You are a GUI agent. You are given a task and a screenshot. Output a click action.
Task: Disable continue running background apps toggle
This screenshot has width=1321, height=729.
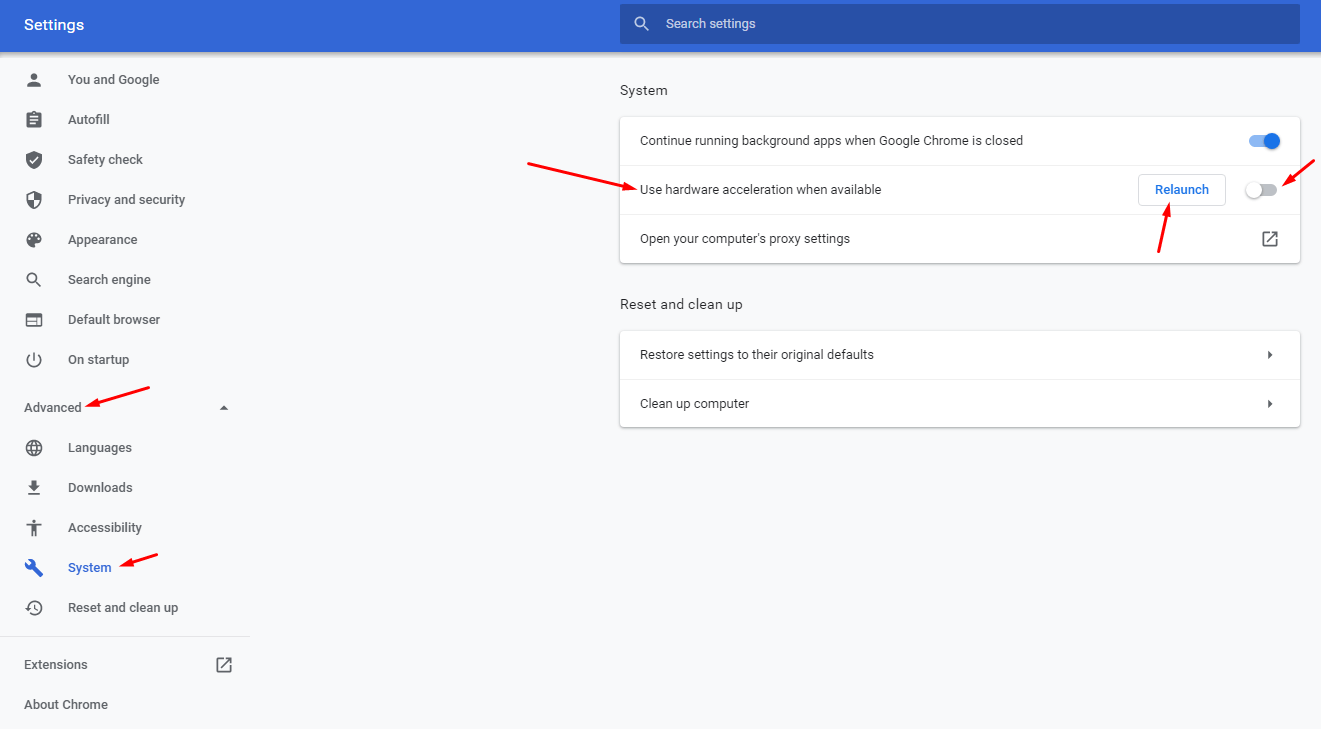pyautogui.click(x=1264, y=141)
